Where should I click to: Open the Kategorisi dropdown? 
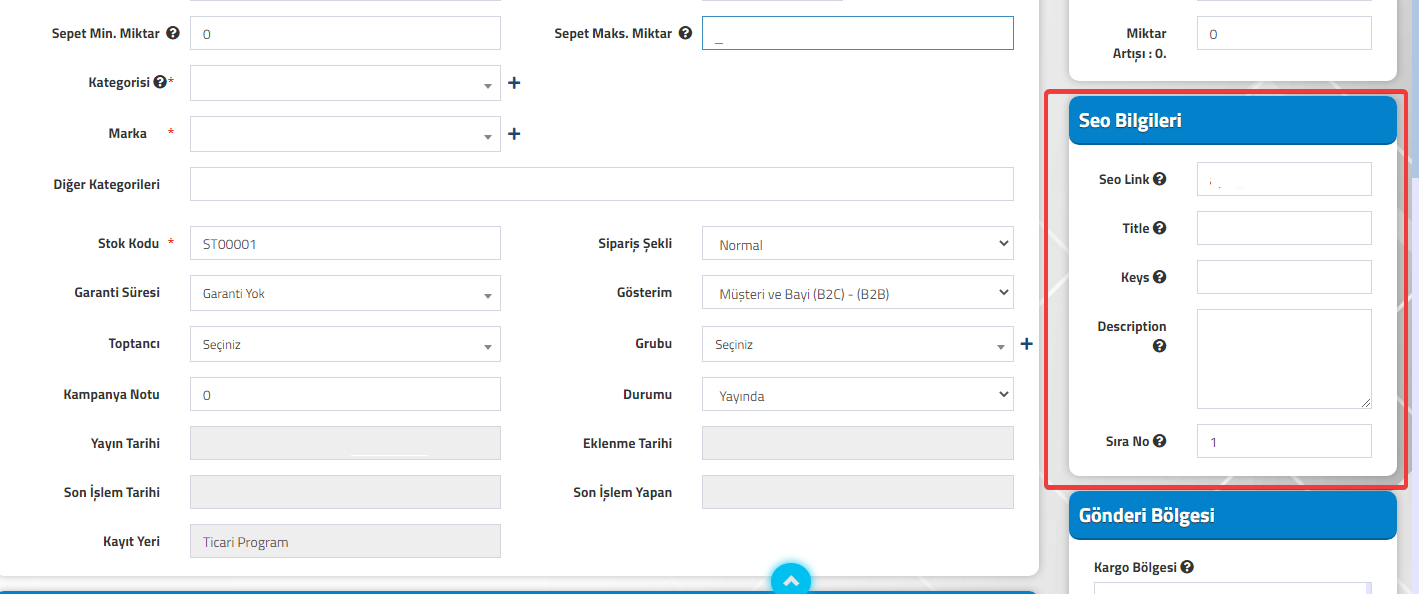345,83
